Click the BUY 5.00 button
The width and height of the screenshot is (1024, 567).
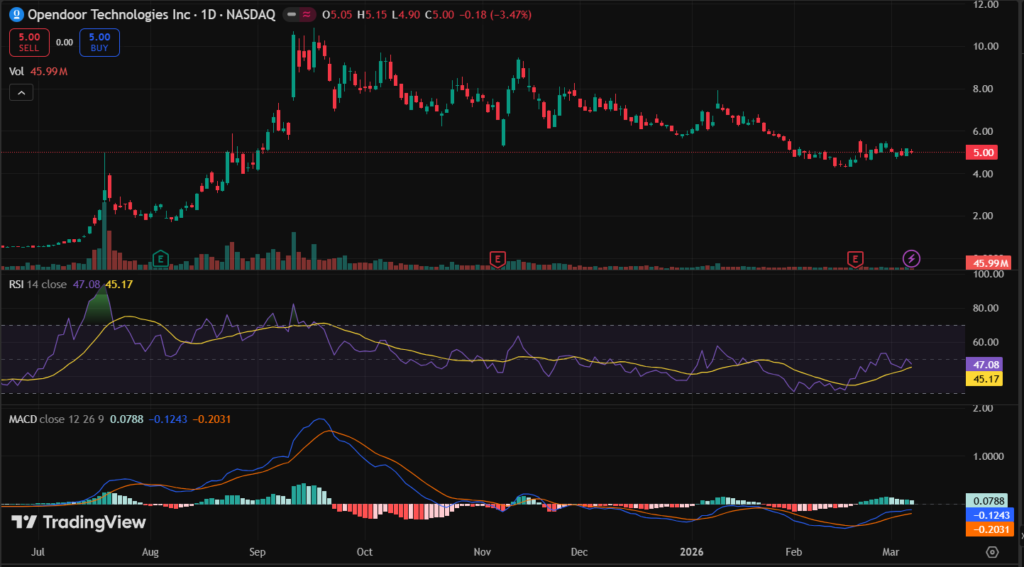click(98, 42)
